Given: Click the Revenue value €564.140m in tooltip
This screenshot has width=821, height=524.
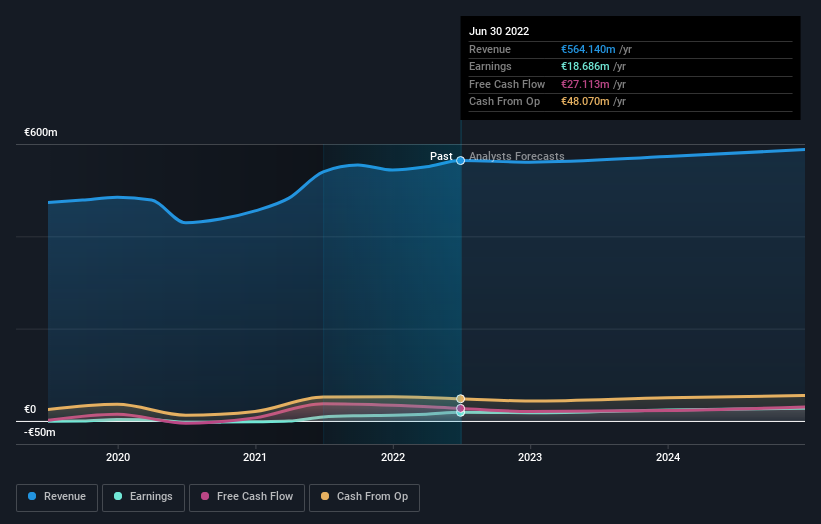Looking at the screenshot, I should 588,49.
